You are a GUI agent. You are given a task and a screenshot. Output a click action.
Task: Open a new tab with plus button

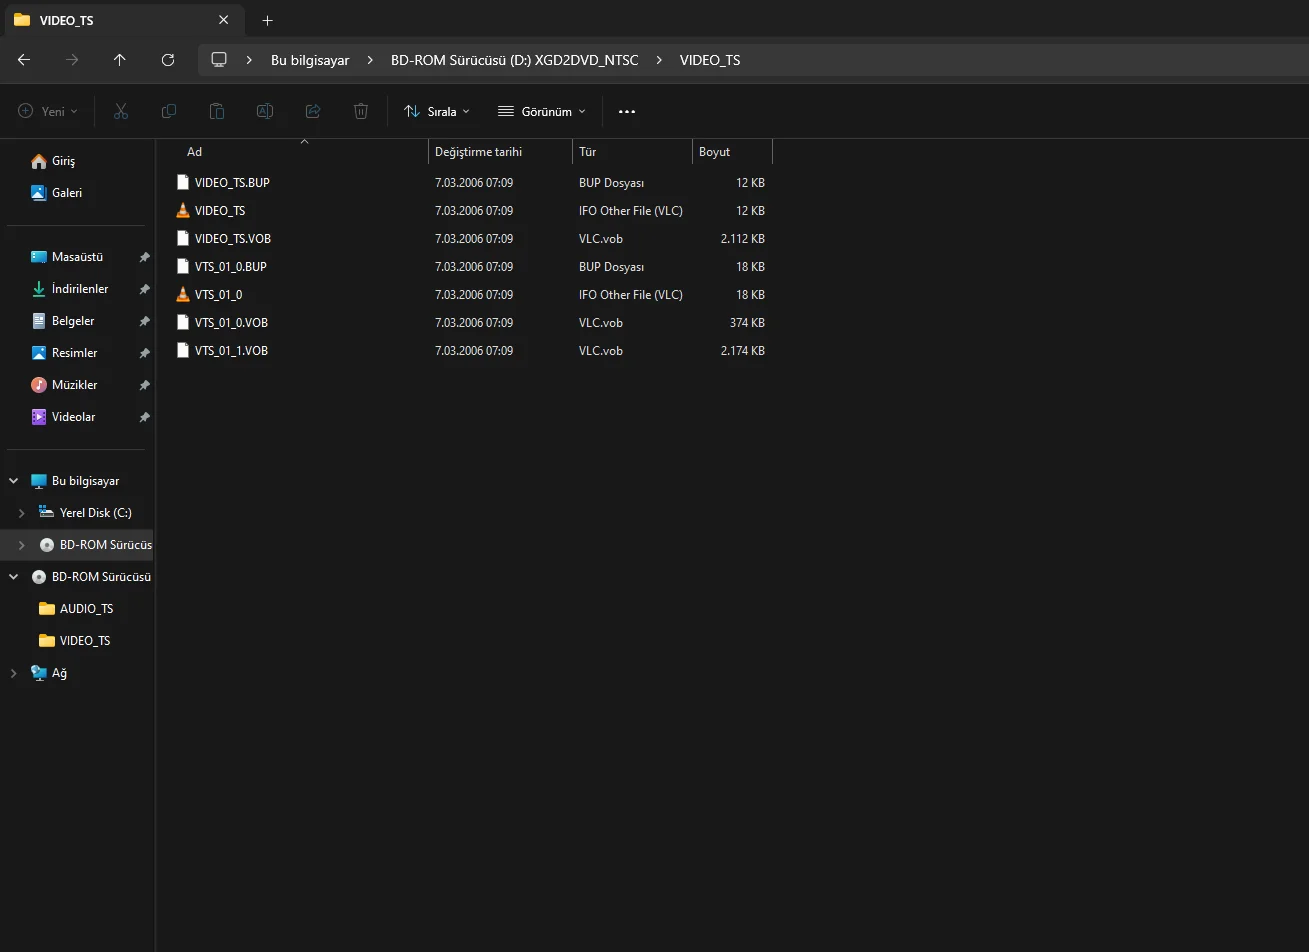pyautogui.click(x=267, y=20)
